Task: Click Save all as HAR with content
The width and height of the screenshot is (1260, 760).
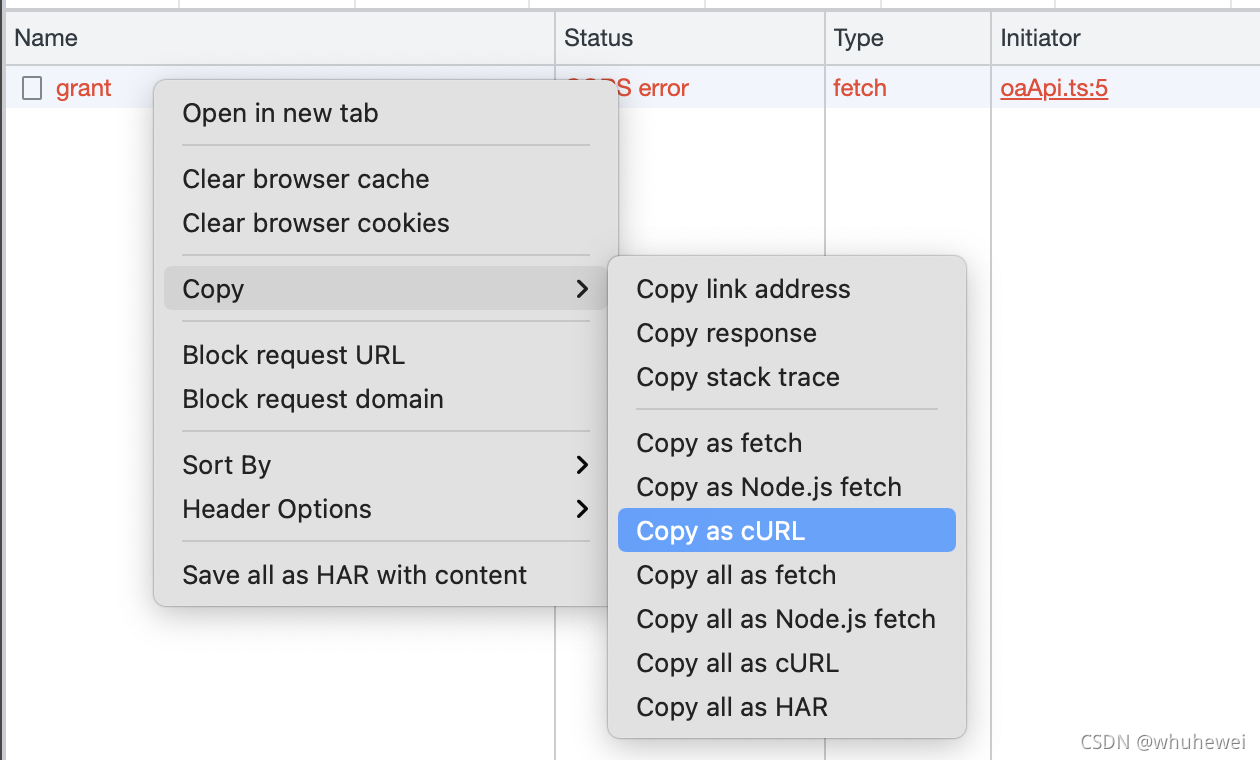Action: point(354,575)
